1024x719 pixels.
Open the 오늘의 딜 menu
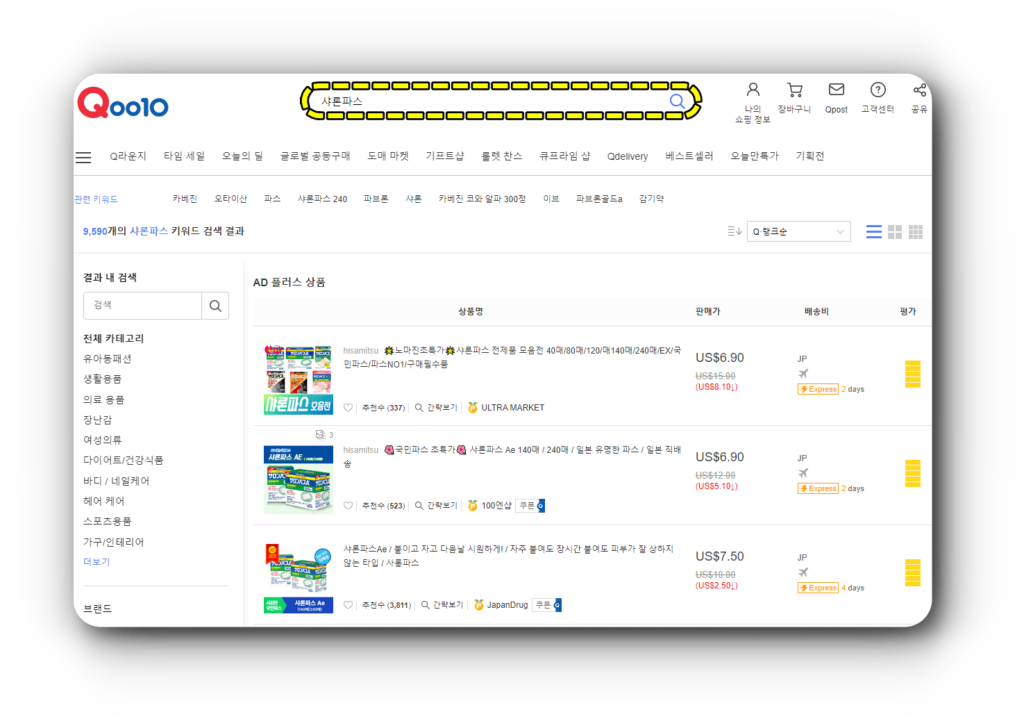click(x=242, y=156)
